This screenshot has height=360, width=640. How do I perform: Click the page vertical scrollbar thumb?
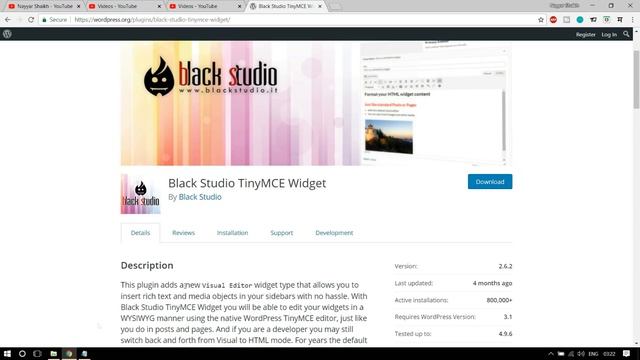[636, 80]
